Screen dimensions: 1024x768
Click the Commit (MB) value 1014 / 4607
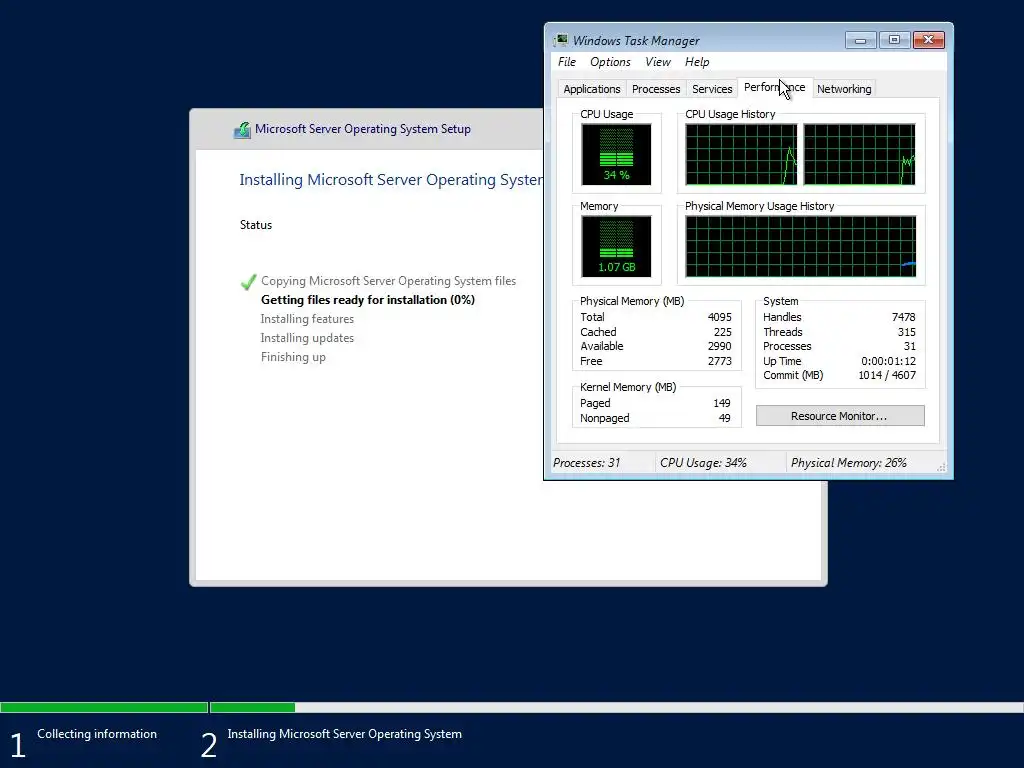point(887,375)
